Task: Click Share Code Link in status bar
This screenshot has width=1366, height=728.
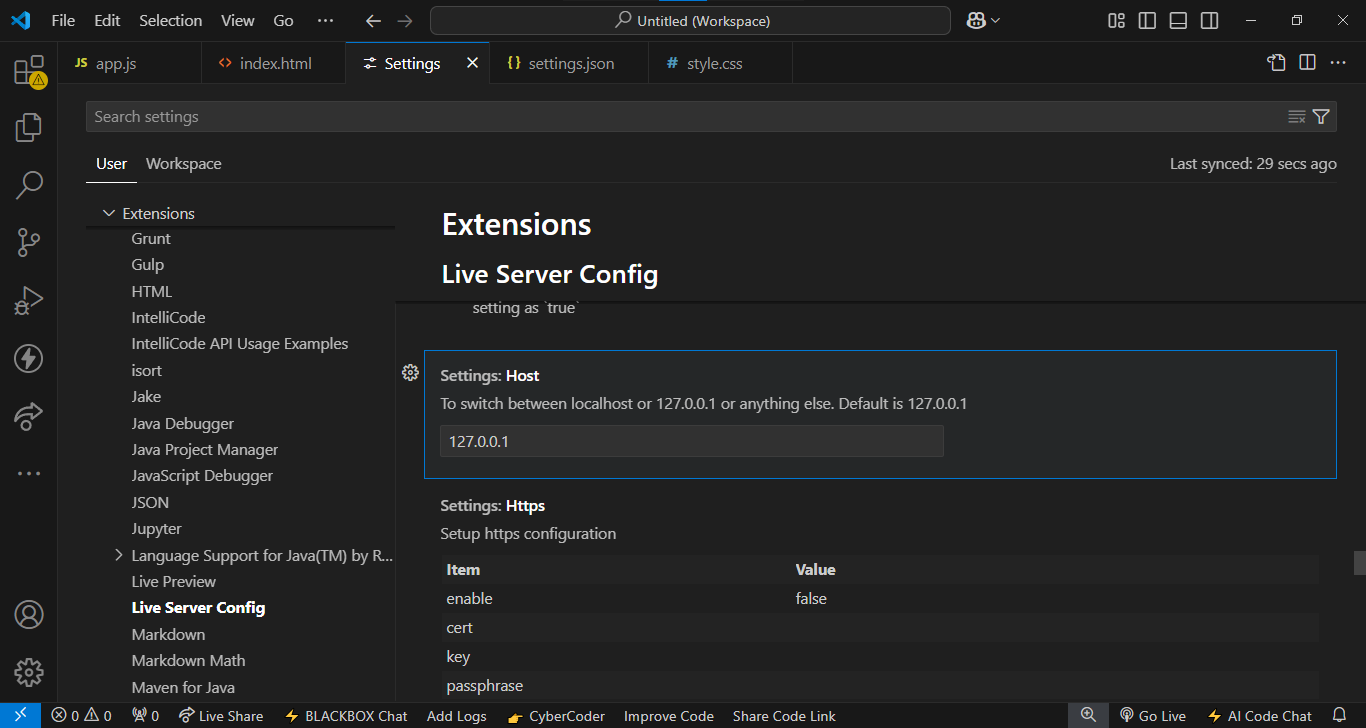Action: [784, 716]
